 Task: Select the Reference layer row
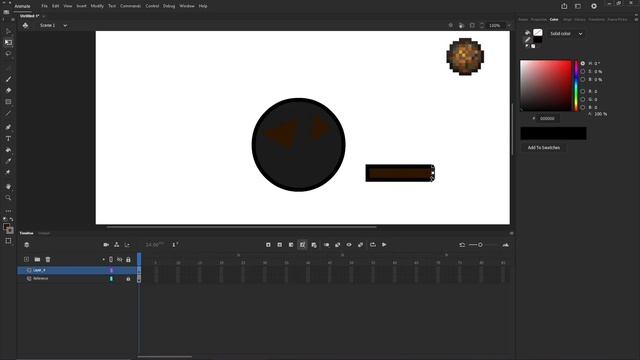pyautogui.click(x=77, y=279)
